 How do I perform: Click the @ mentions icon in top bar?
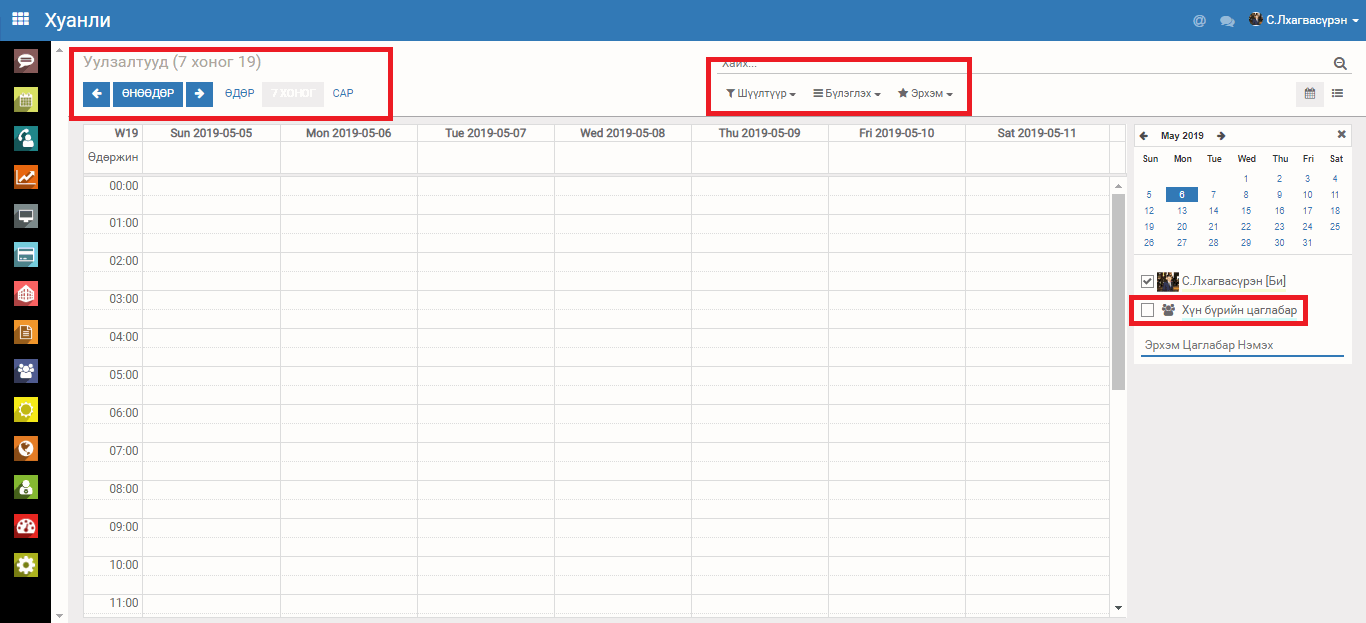[1199, 20]
